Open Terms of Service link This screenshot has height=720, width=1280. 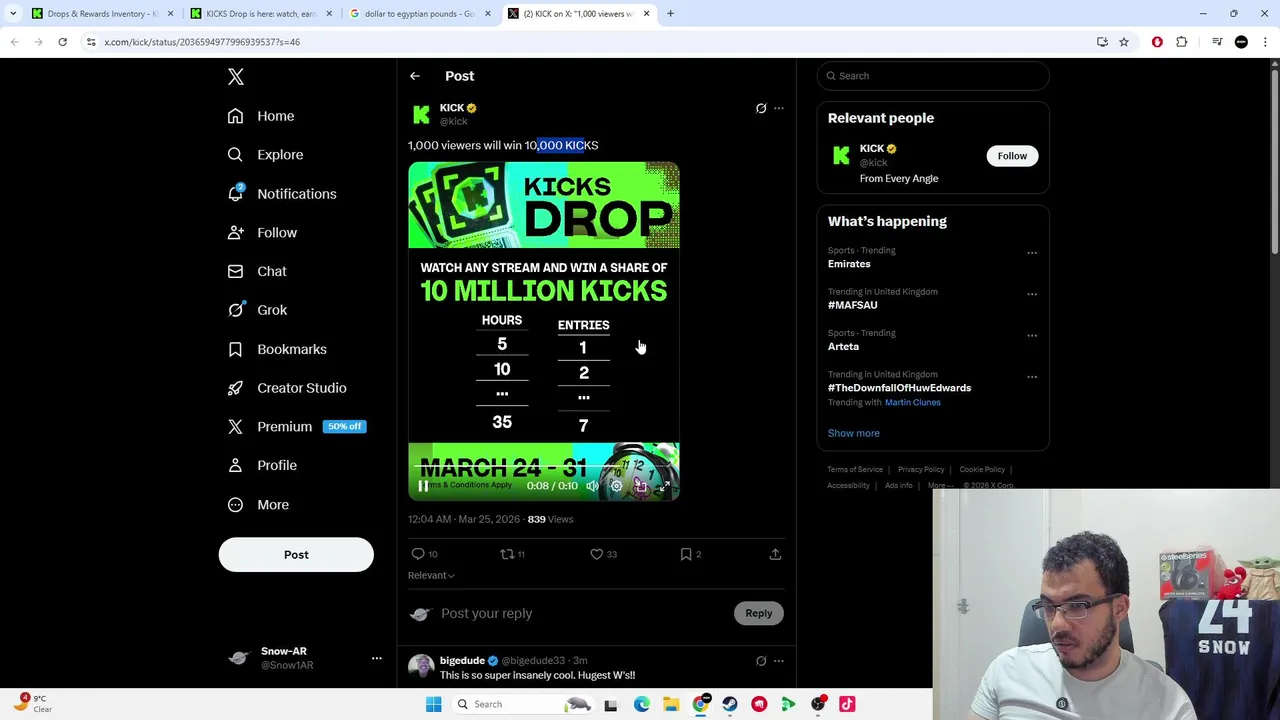pos(855,470)
